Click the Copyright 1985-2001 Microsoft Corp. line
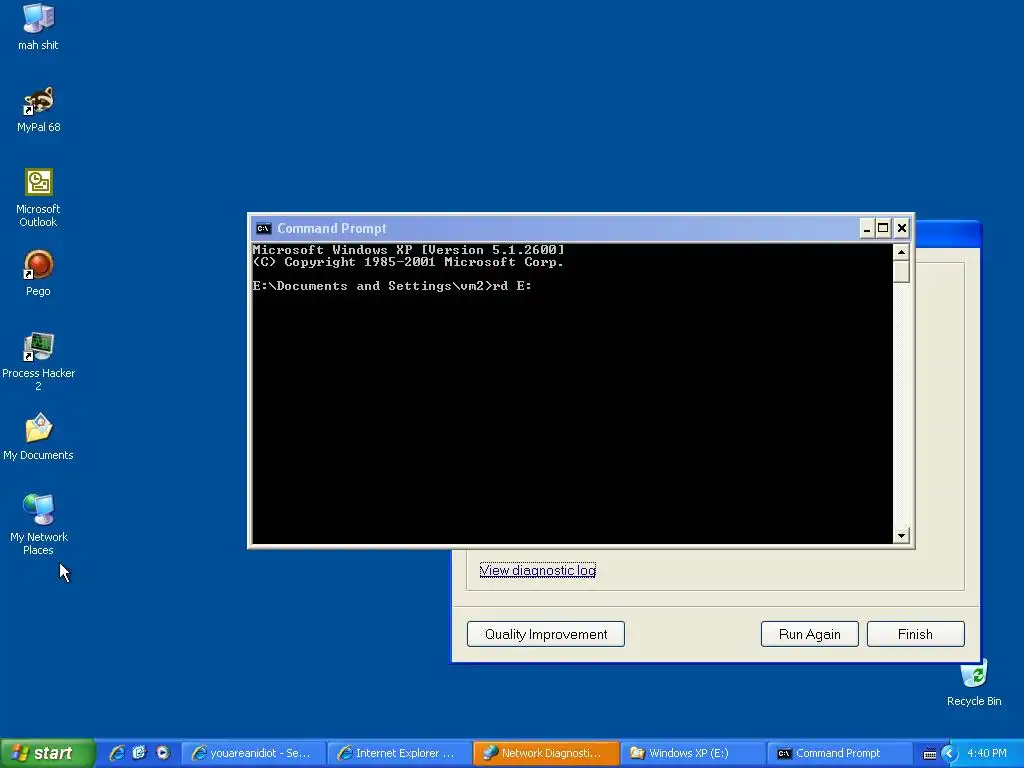Viewport: 1024px width, 768px height. coord(408,262)
